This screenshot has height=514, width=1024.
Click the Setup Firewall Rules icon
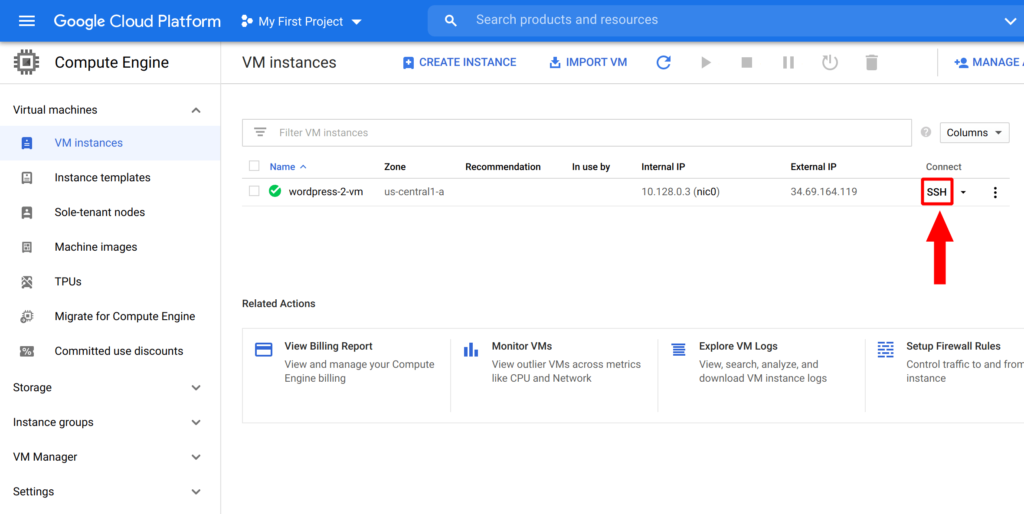[x=886, y=349]
